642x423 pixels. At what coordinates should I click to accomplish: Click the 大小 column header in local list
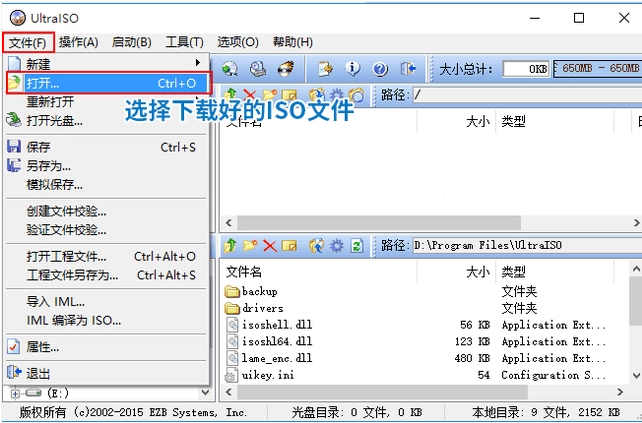(477, 271)
